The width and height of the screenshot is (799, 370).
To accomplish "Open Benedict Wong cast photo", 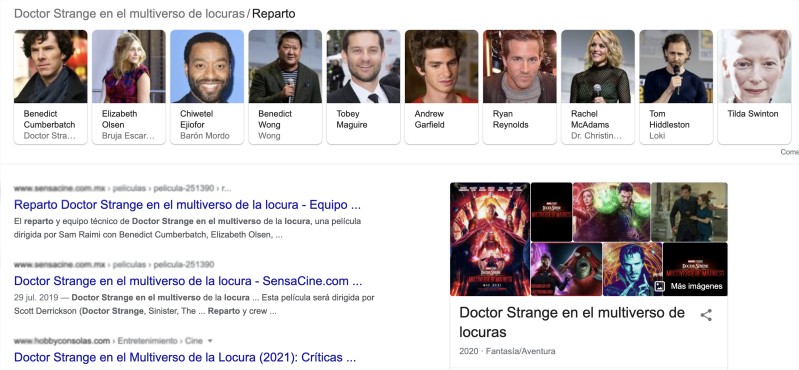I will click(285, 66).
